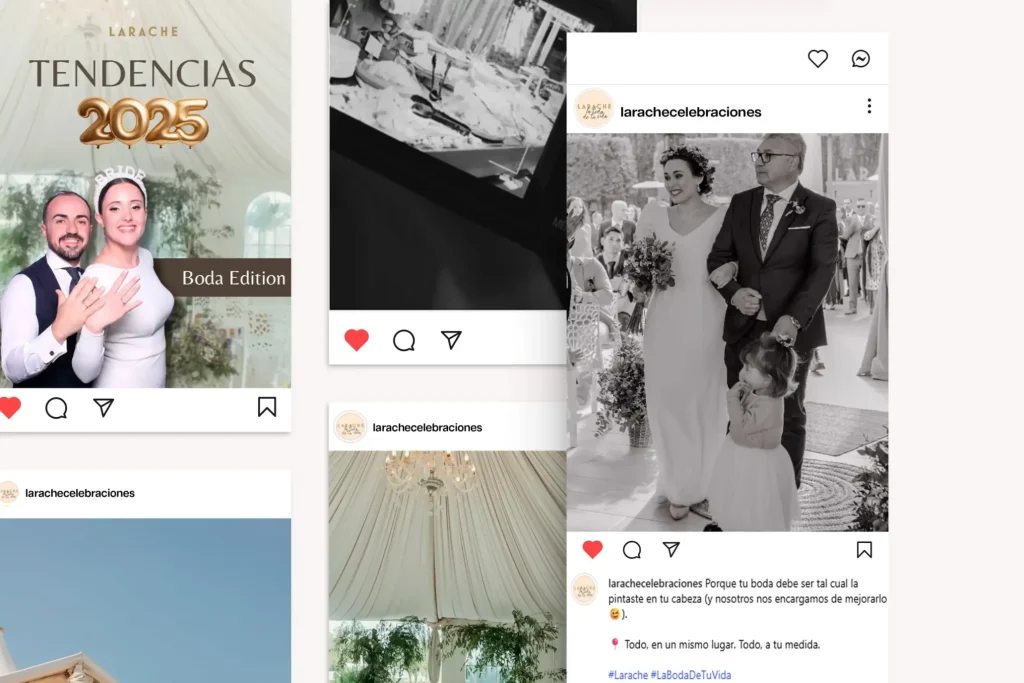Open the Messenger icon at top
Viewport: 1024px width, 683px height.
[x=861, y=59]
